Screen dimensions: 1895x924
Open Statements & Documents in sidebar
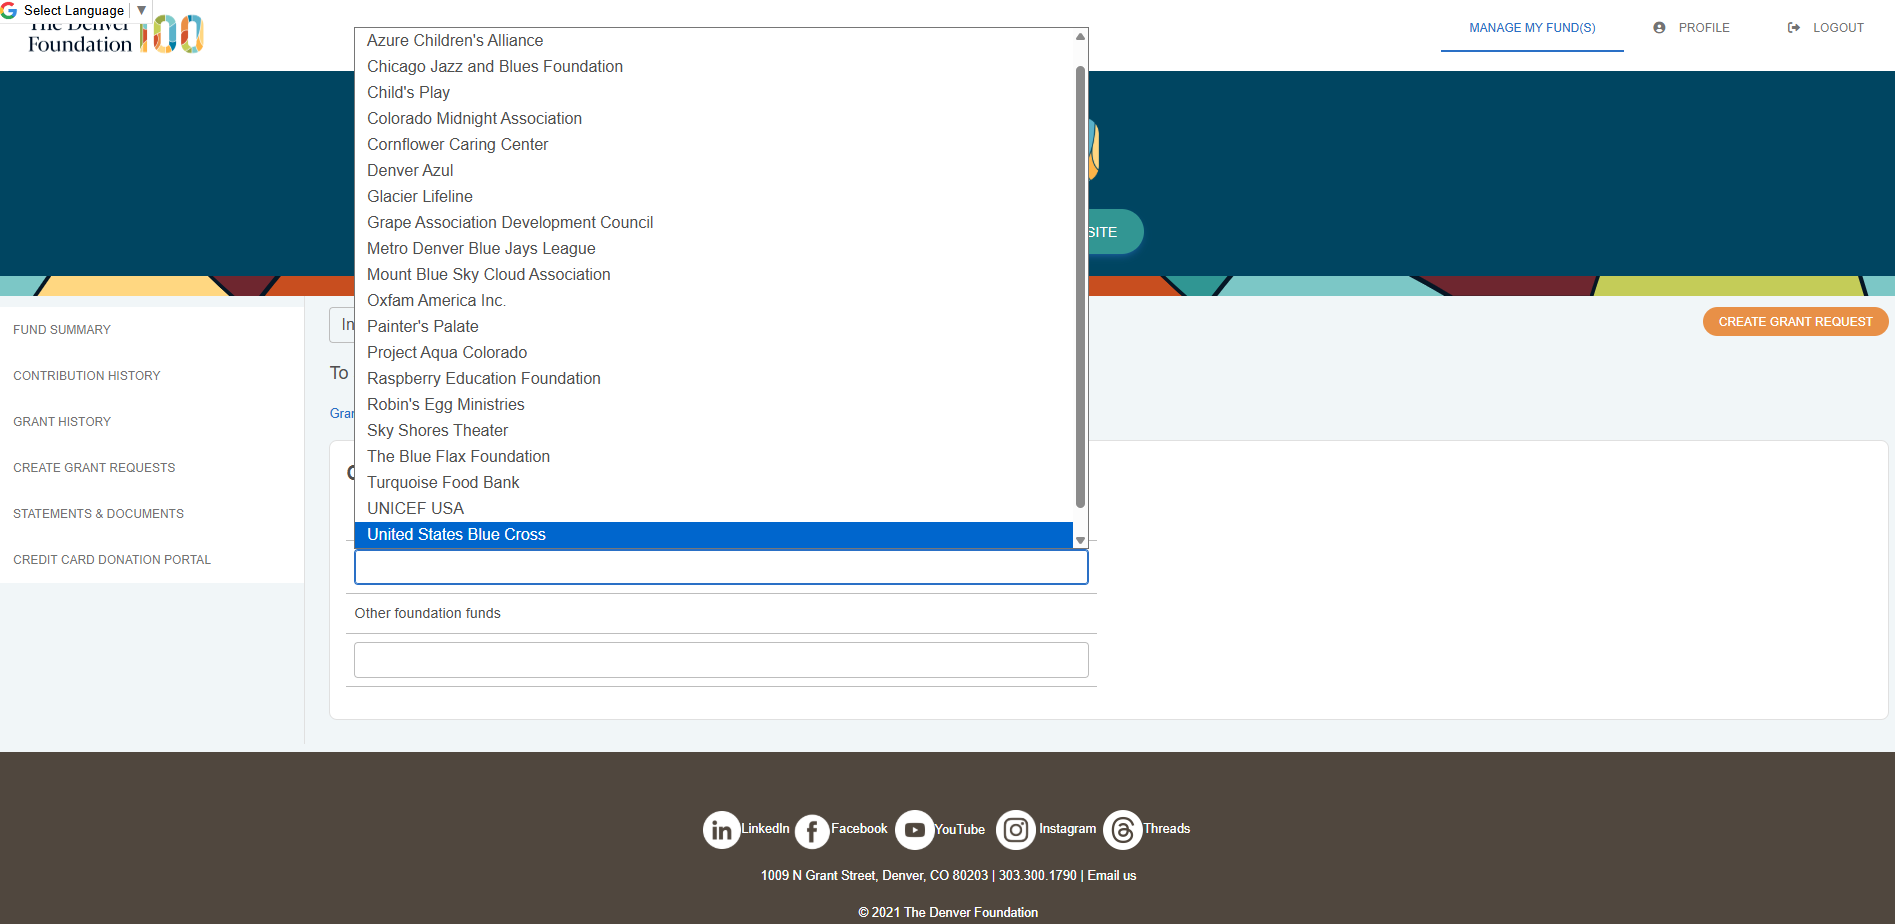pos(98,514)
